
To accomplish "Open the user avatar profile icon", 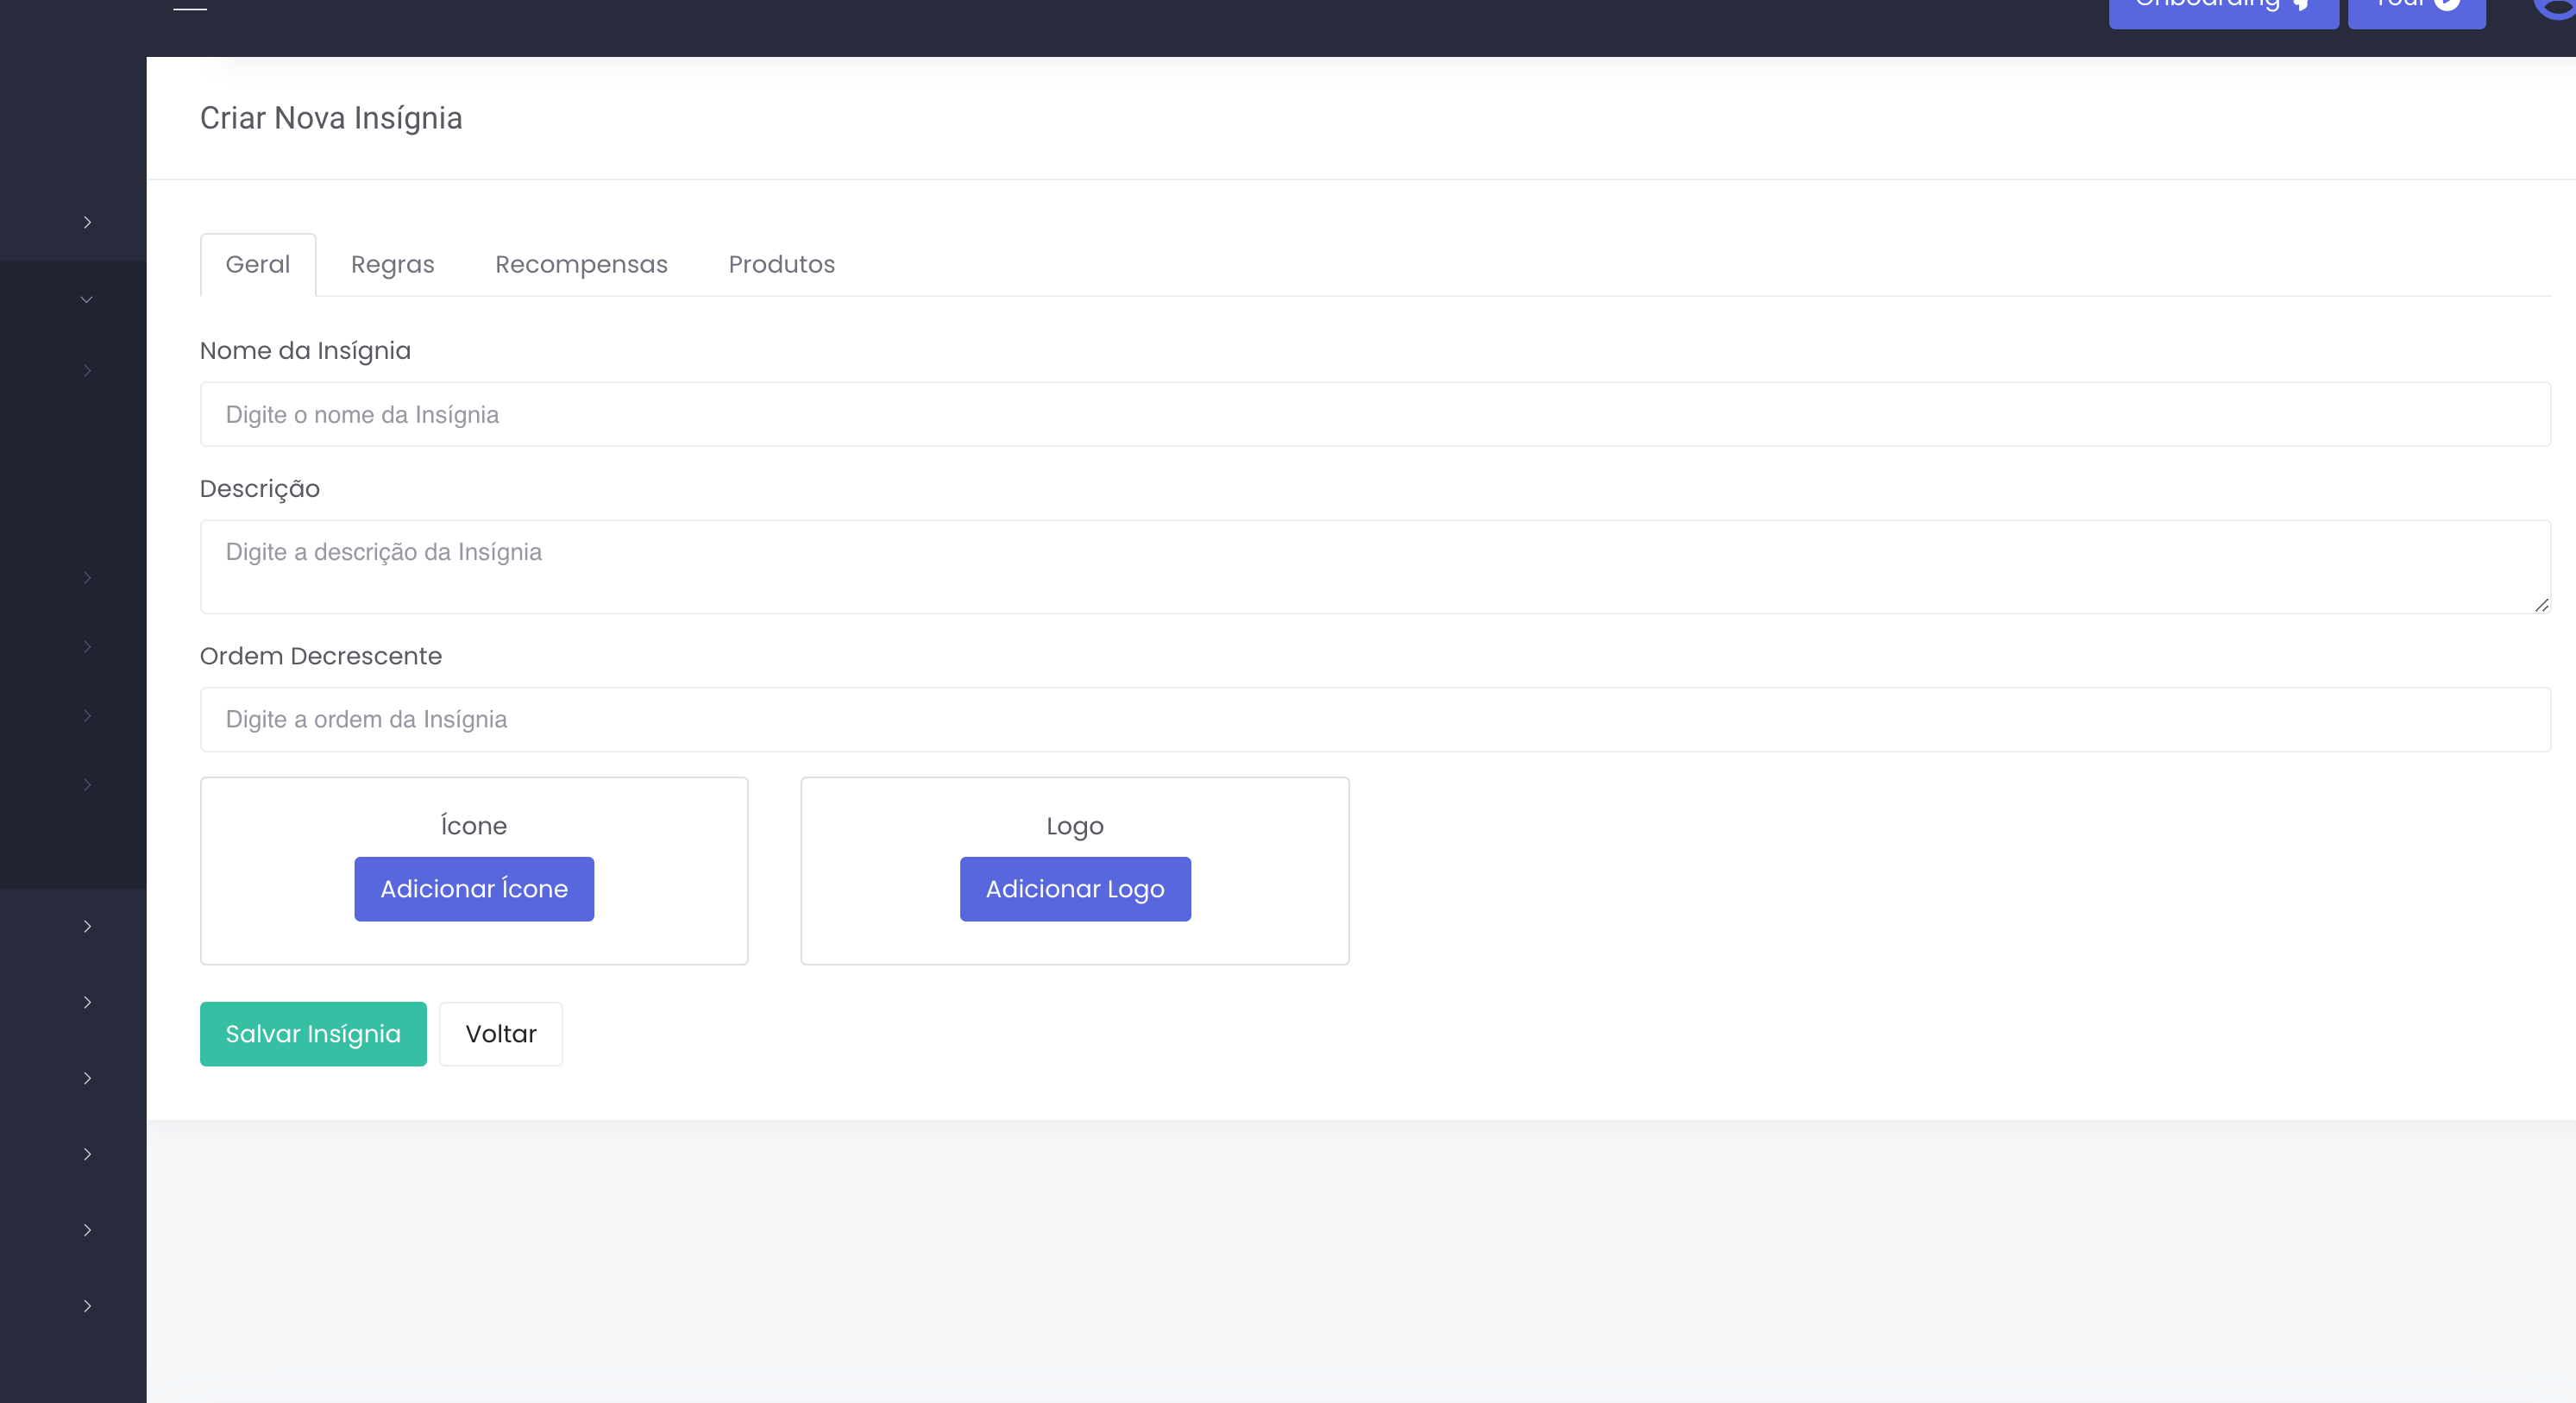I will [2558, 6].
